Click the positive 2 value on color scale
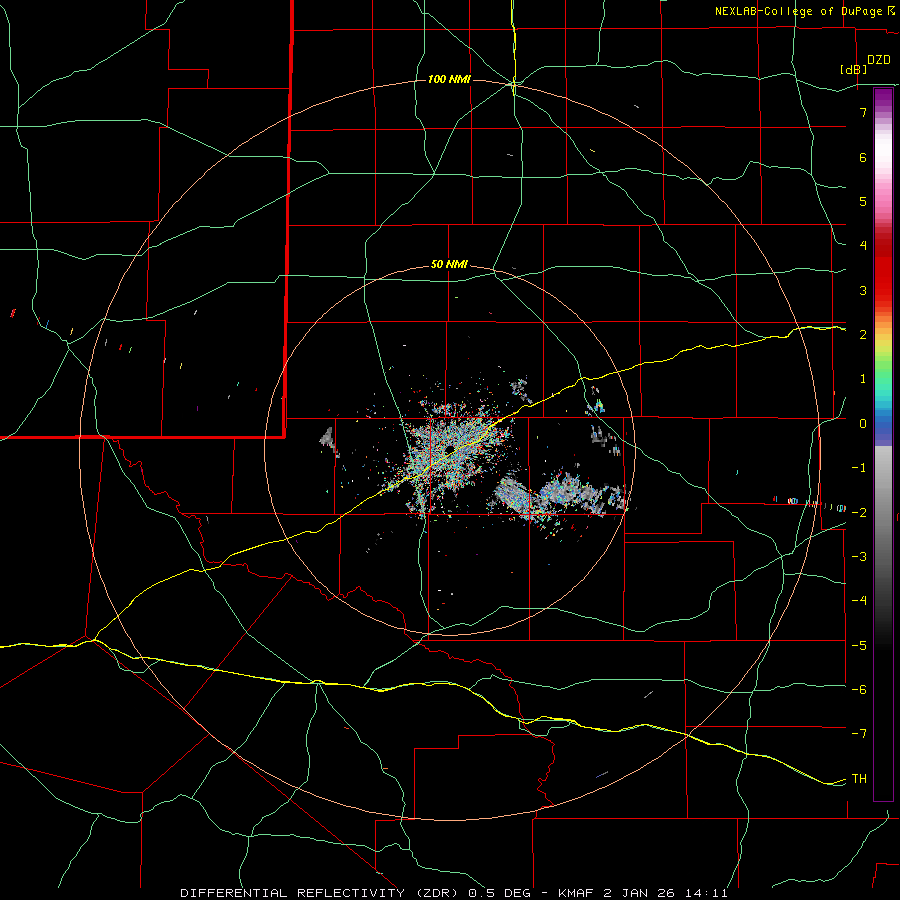This screenshot has height=900, width=900. coord(863,334)
